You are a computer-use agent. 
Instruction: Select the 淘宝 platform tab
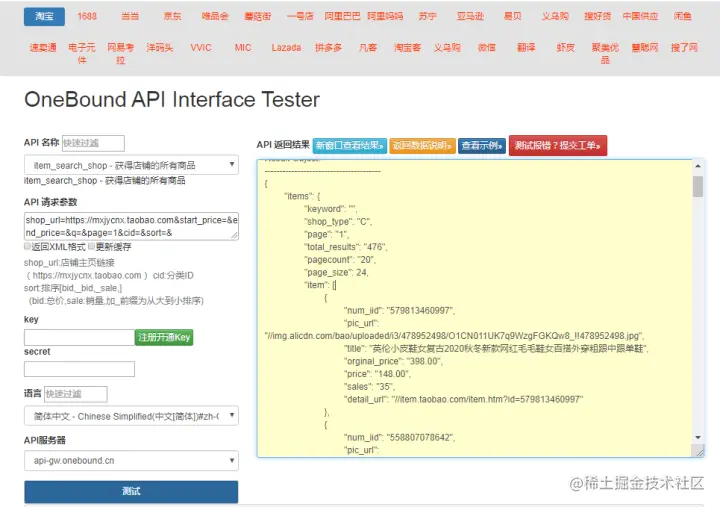click(44, 17)
